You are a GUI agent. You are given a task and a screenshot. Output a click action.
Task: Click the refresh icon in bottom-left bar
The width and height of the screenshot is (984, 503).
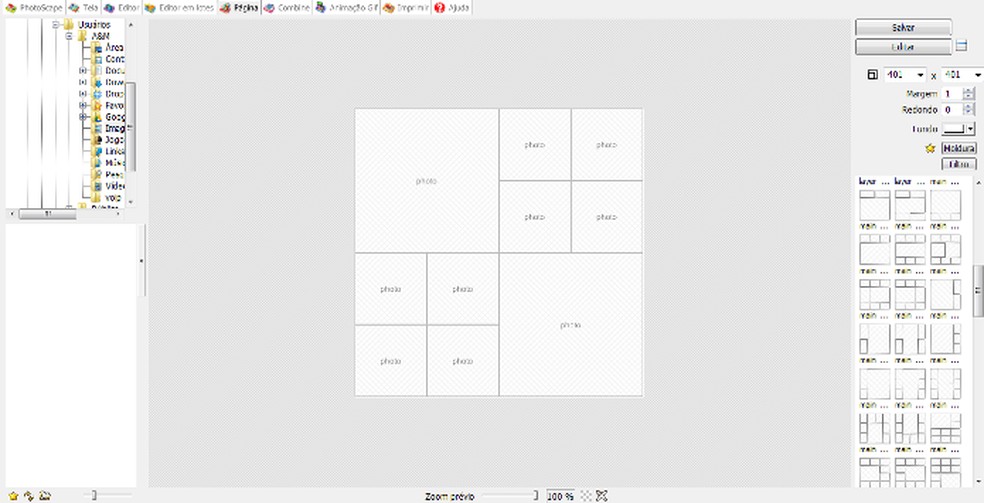(x=28, y=496)
